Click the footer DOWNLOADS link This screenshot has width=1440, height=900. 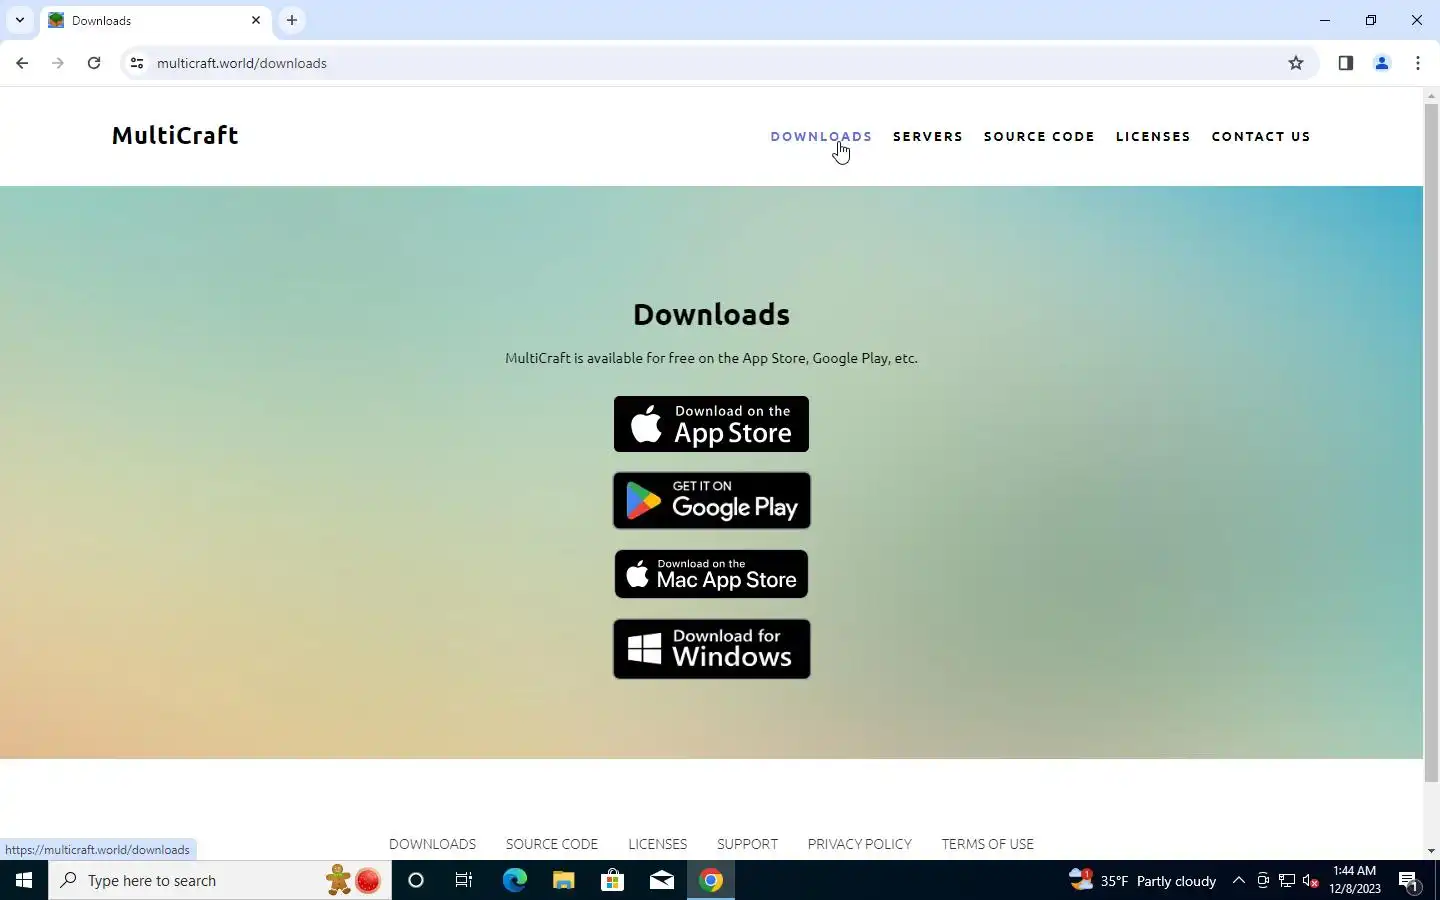432,844
